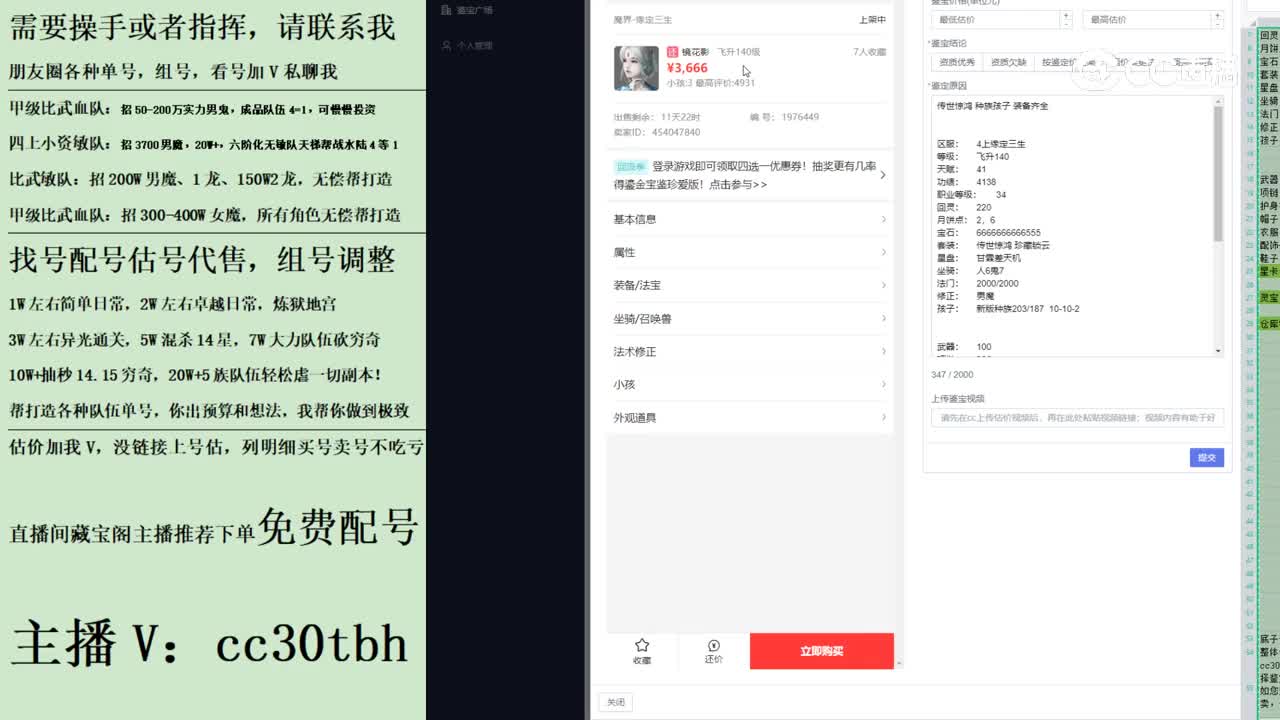1280x720 pixels.
Task: Select the 资质欠缺 conclusion option
Action: tap(1008, 62)
